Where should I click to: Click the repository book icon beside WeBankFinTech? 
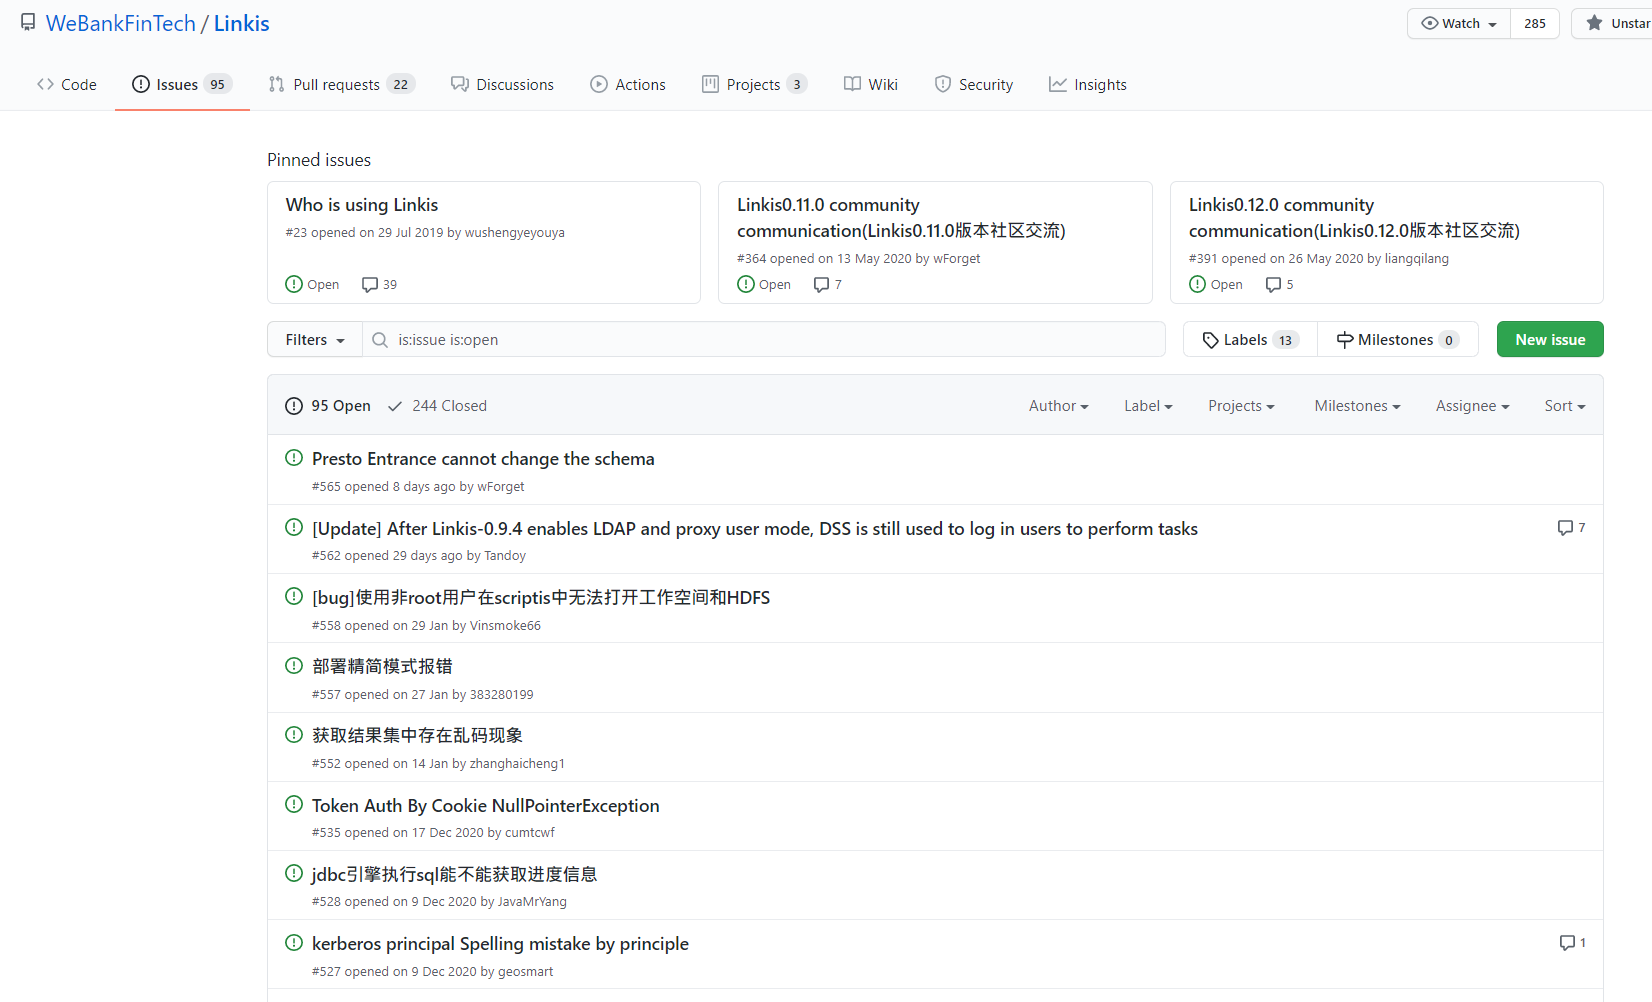coord(28,23)
